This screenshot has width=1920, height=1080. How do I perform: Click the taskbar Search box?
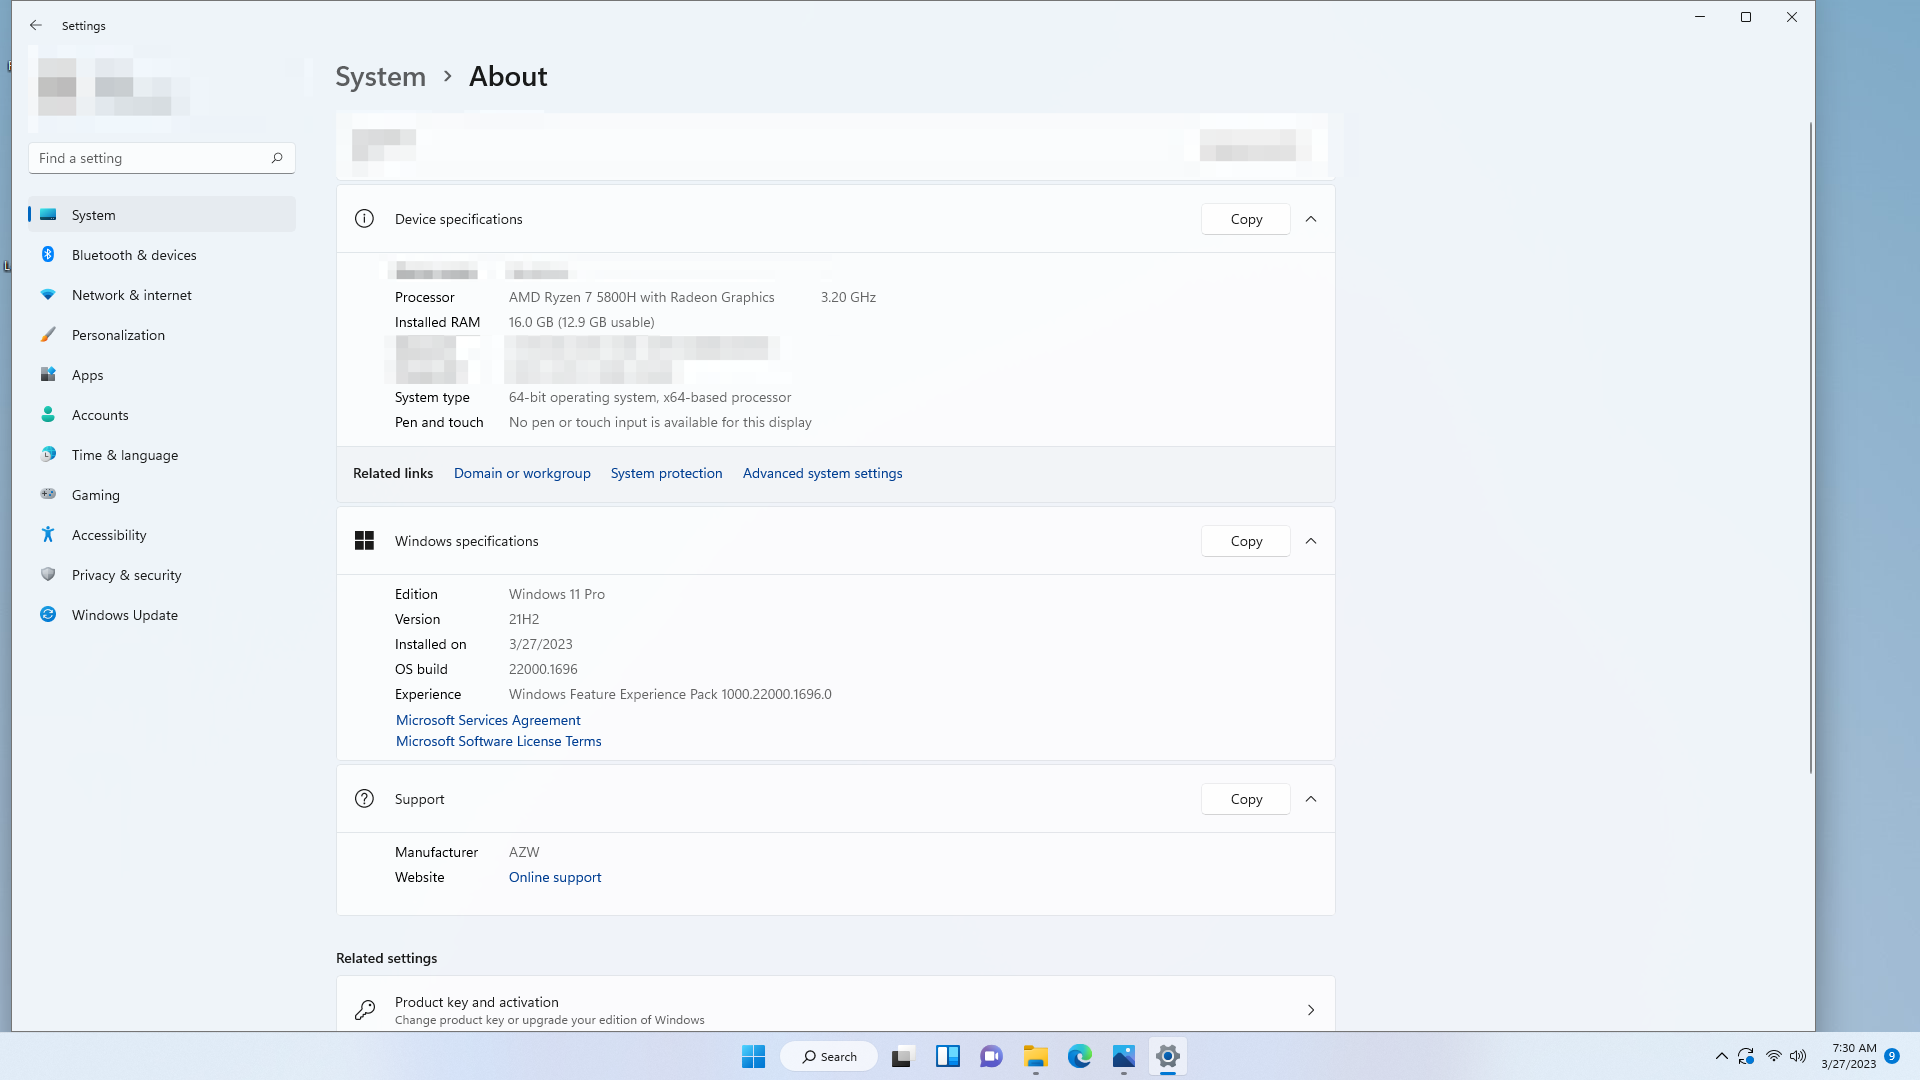tap(829, 1056)
